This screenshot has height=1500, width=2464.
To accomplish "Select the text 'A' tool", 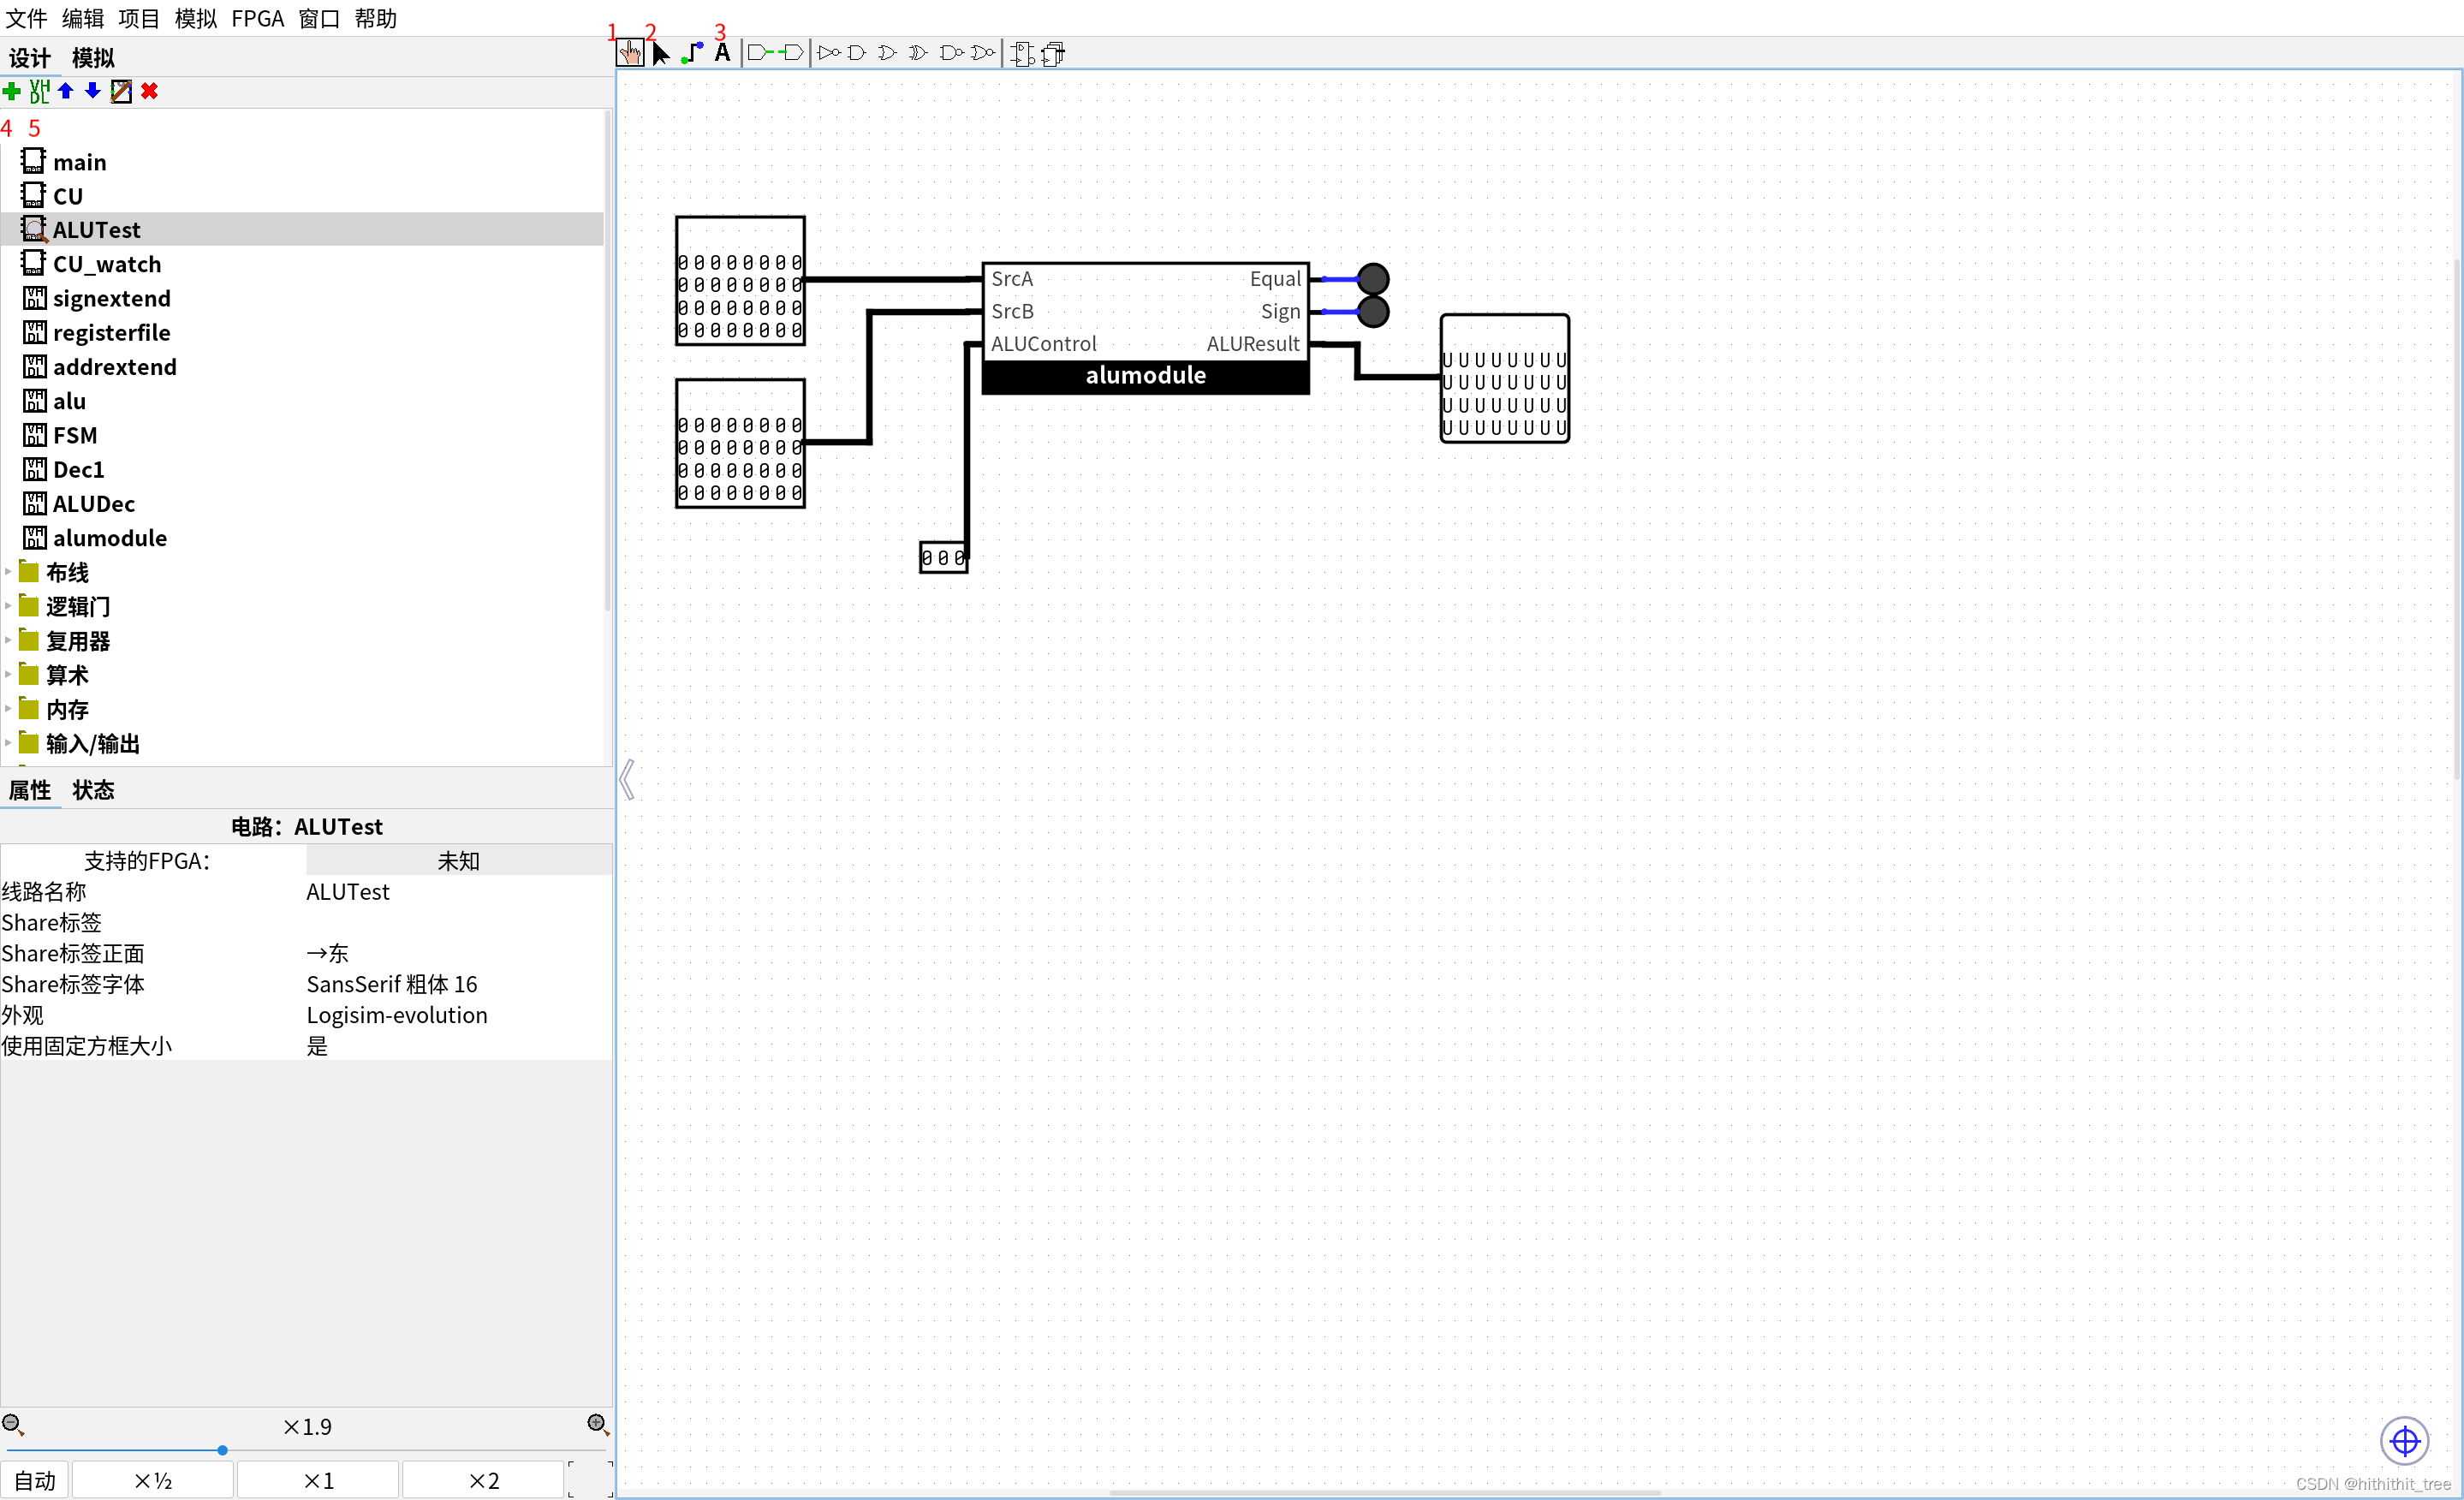I will point(722,53).
